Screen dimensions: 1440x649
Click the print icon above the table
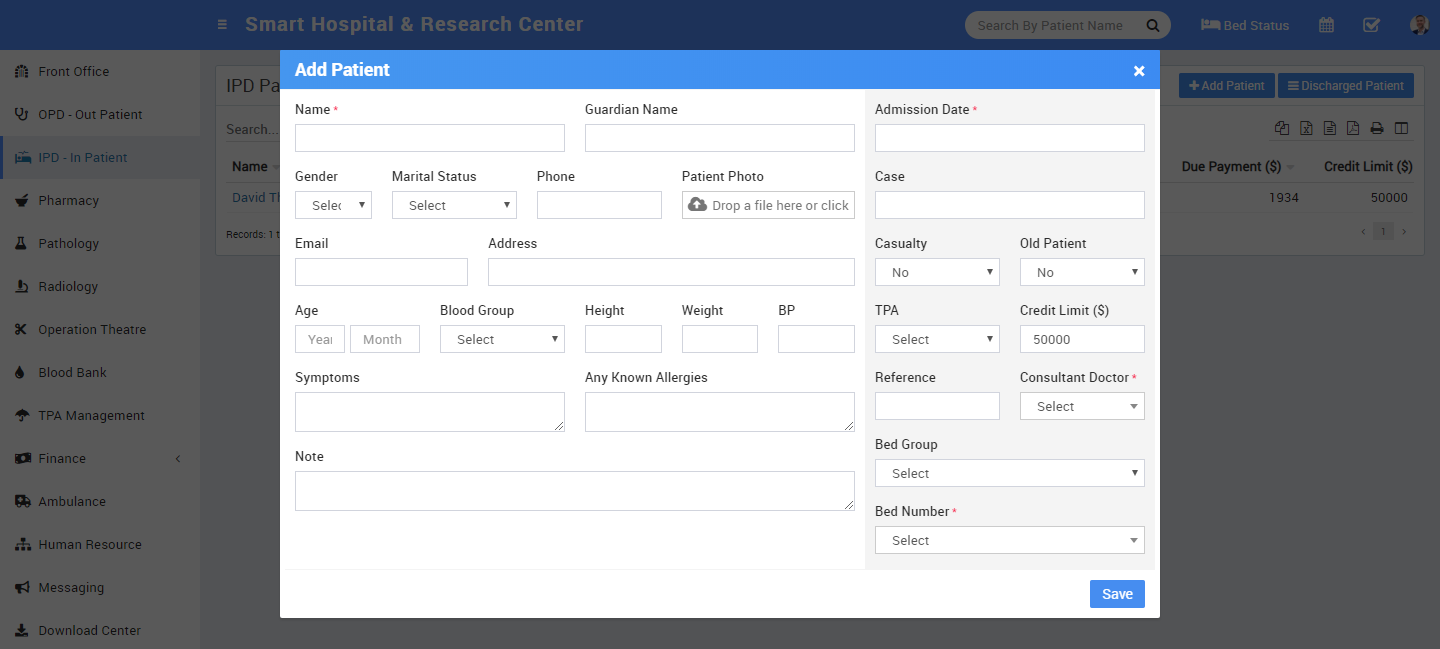click(x=1377, y=128)
